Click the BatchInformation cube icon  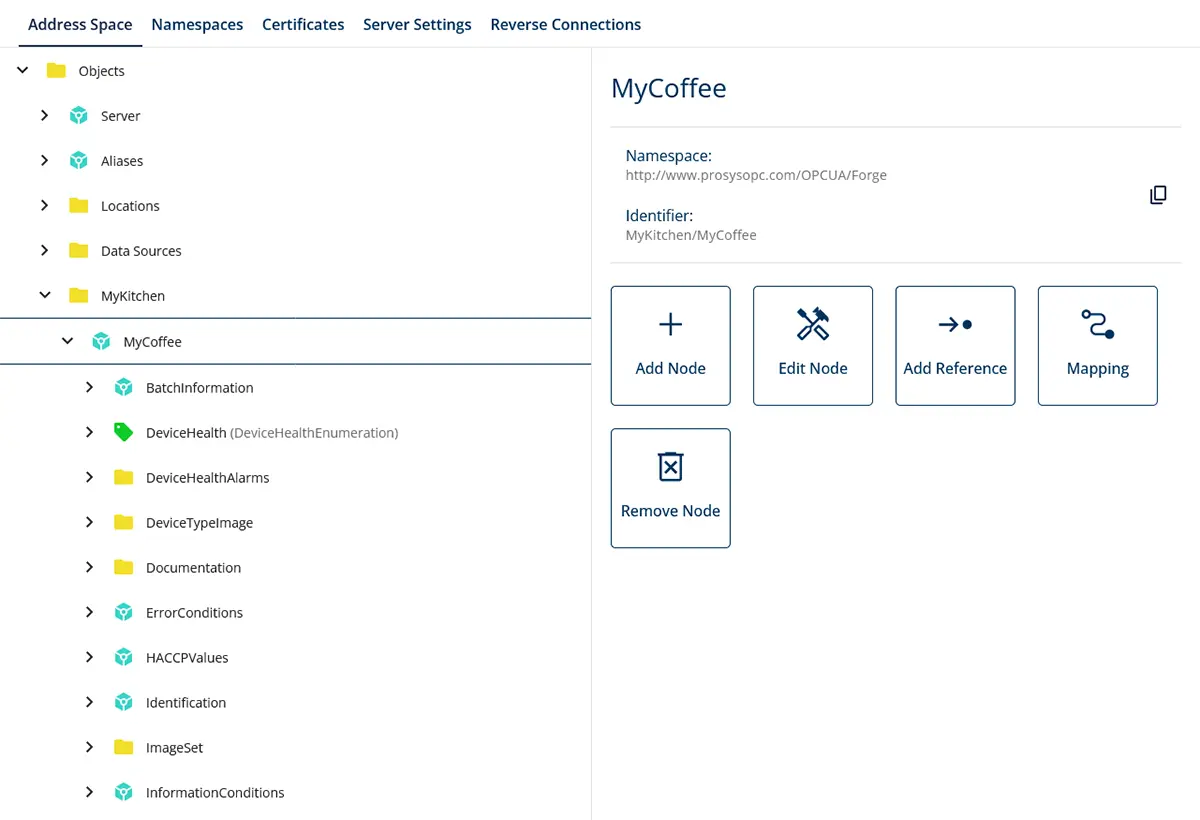coord(124,388)
